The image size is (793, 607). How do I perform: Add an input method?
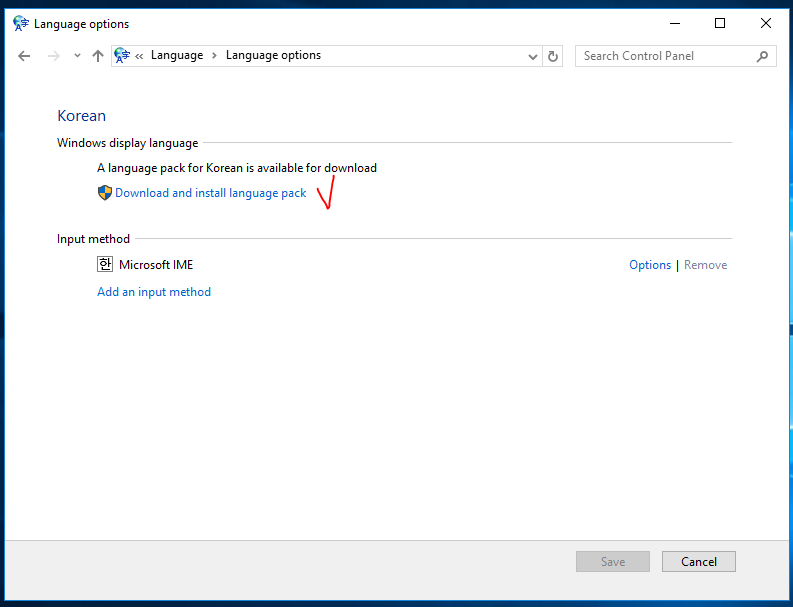tap(154, 292)
